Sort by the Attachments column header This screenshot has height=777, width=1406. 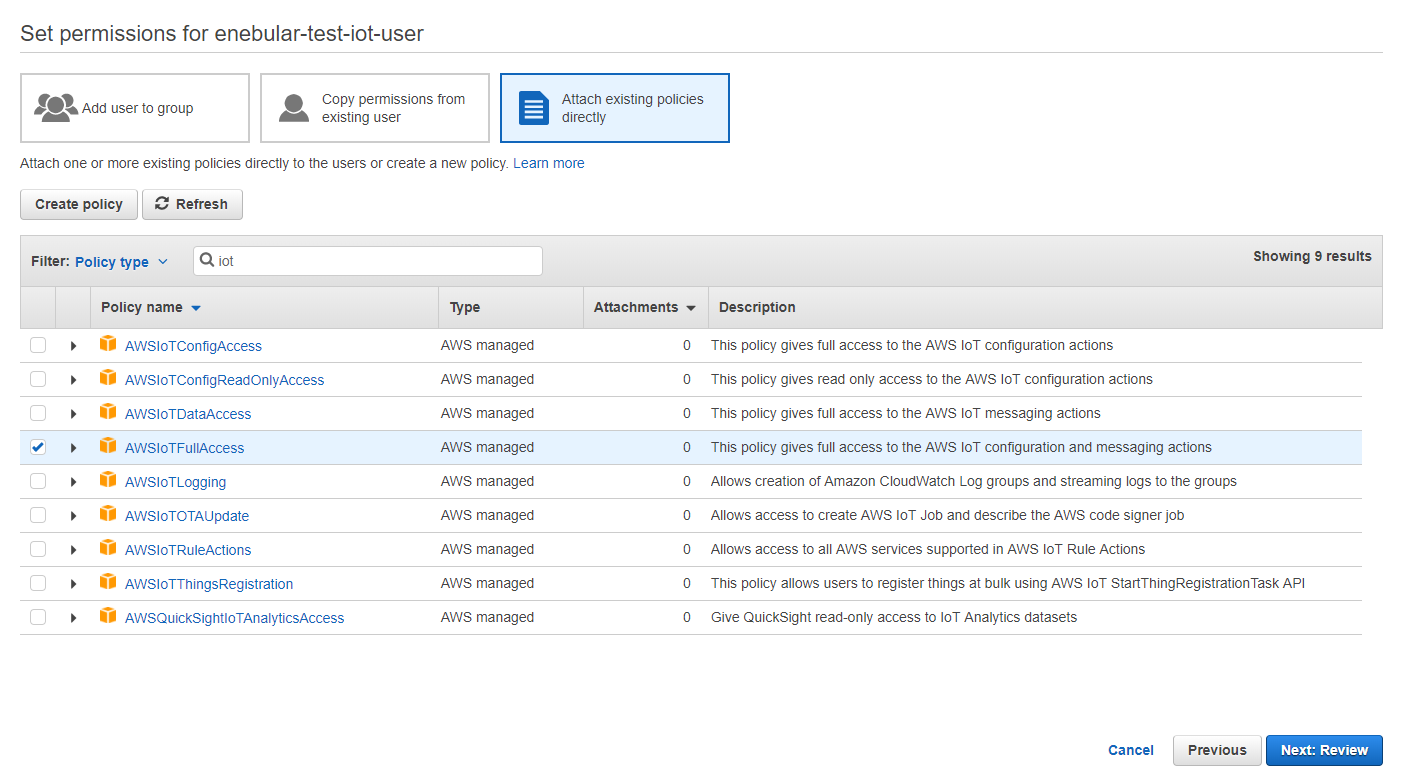(x=644, y=307)
